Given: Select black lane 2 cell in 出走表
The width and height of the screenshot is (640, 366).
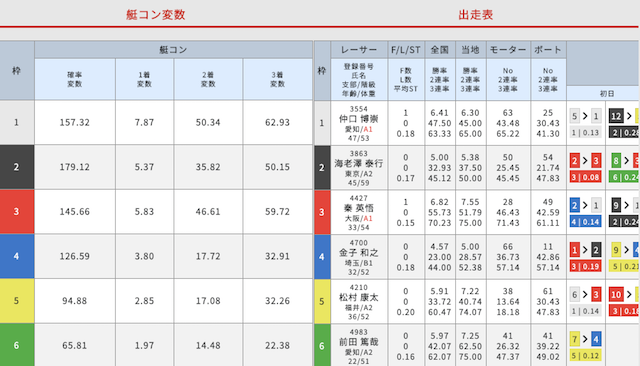Looking at the screenshot, I should click(322, 167).
